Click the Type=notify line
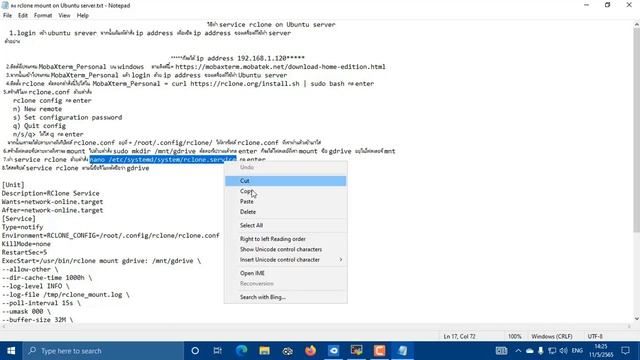 (x=22, y=227)
